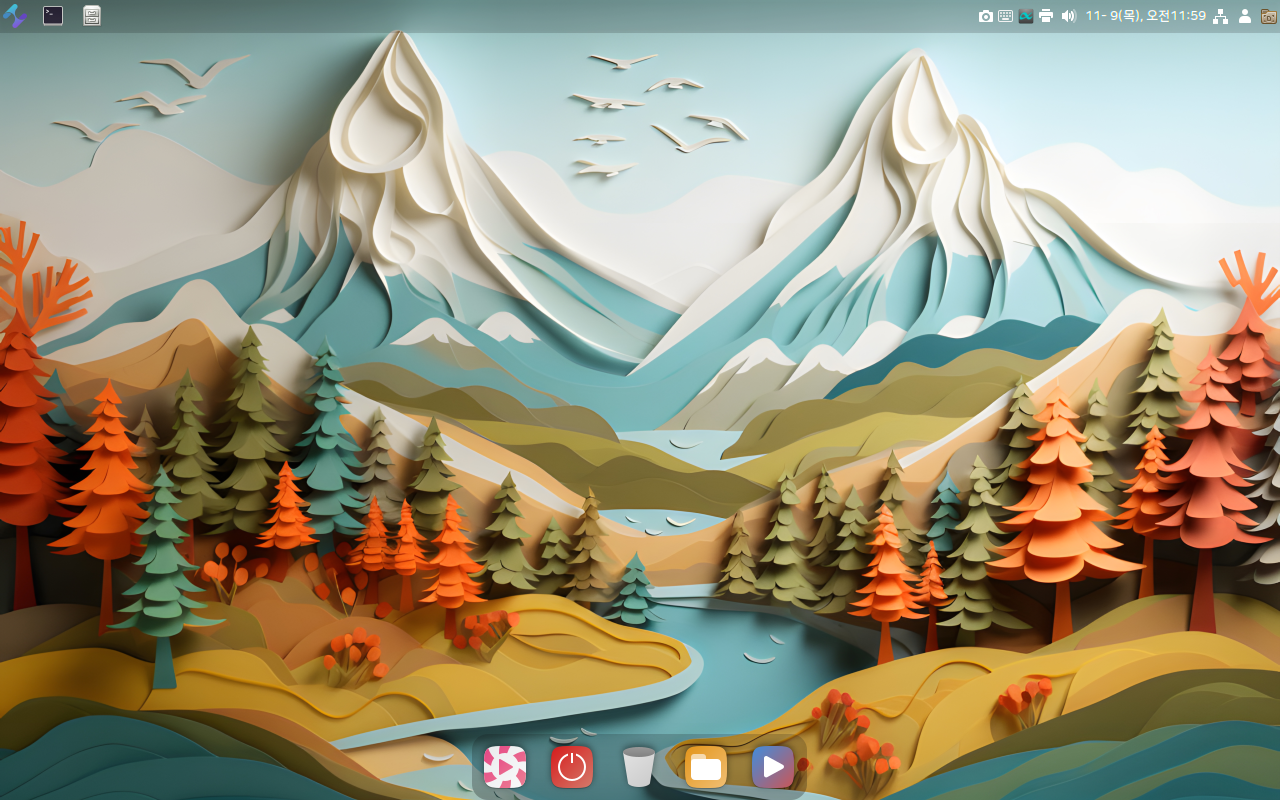
Task: Open the network connections tray icon
Action: [1221, 16]
